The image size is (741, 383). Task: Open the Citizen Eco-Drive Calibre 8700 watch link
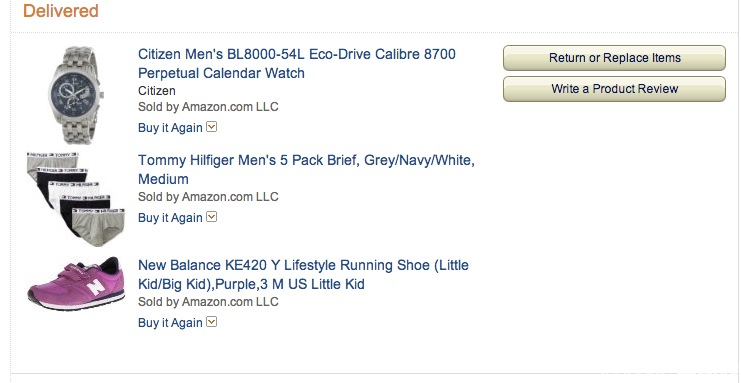pyautogui.click(x=297, y=63)
